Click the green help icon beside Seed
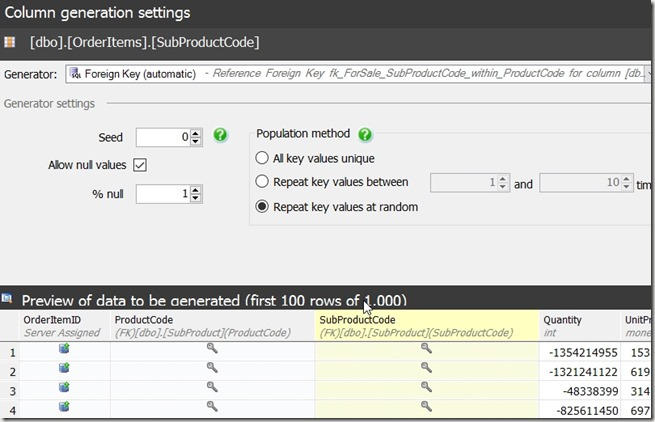This screenshot has width=655, height=422. pyautogui.click(x=221, y=136)
